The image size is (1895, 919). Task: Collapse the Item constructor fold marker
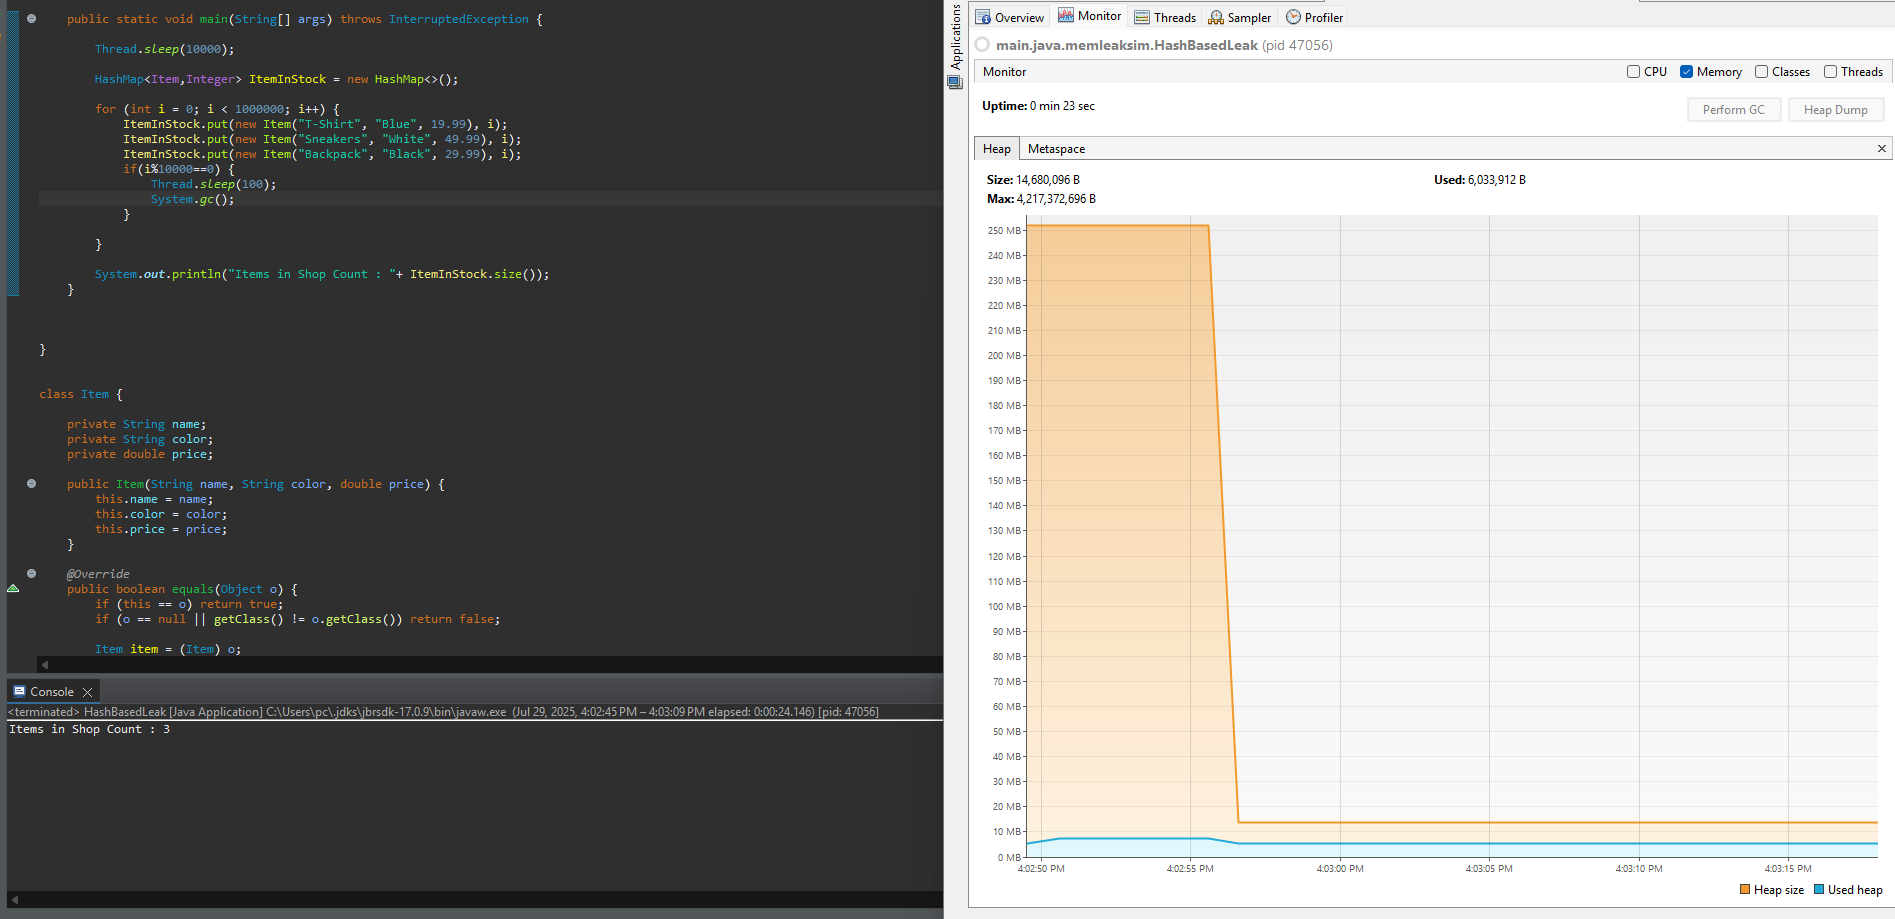(x=32, y=484)
